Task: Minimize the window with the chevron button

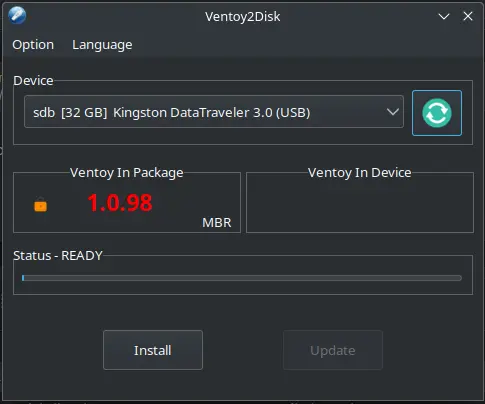Action: [444, 16]
